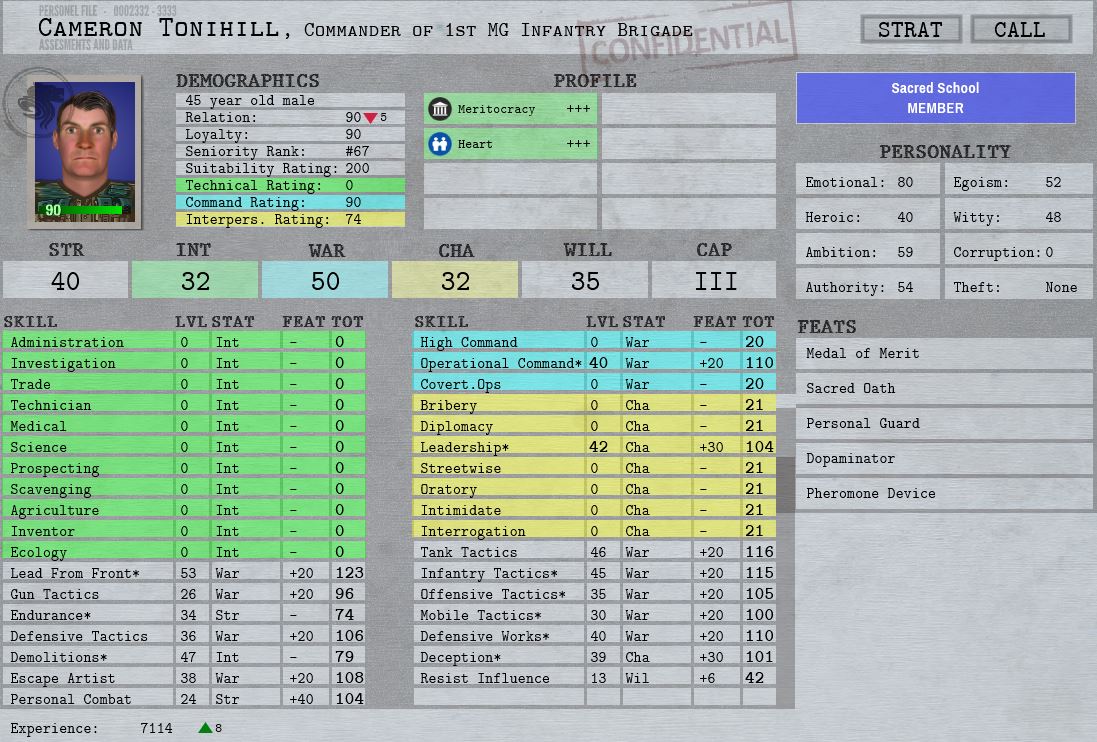Screen dimensions: 1097x742
Task: Select the Pheromone Device feat
Action: pos(944,494)
